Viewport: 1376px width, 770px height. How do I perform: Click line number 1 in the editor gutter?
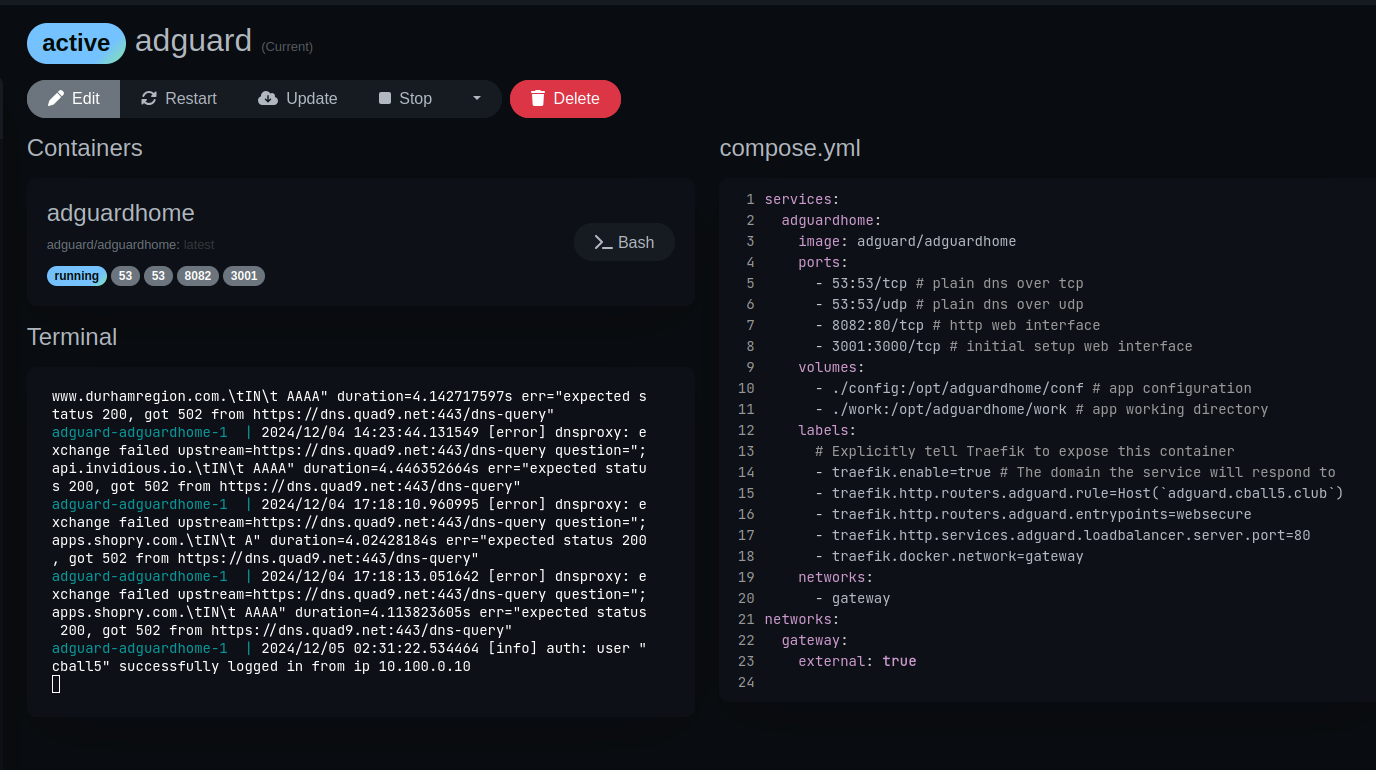(750, 199)
